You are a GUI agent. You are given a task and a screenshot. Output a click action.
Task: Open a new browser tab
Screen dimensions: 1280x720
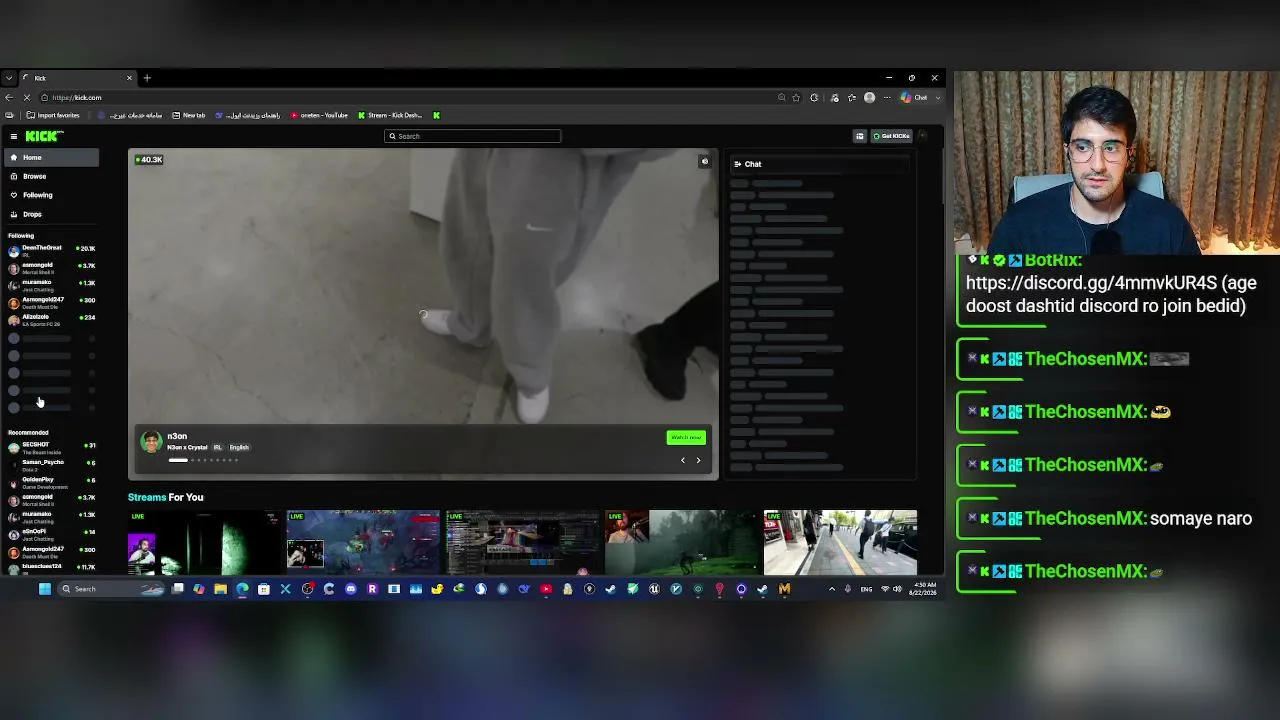click(147, 78)
